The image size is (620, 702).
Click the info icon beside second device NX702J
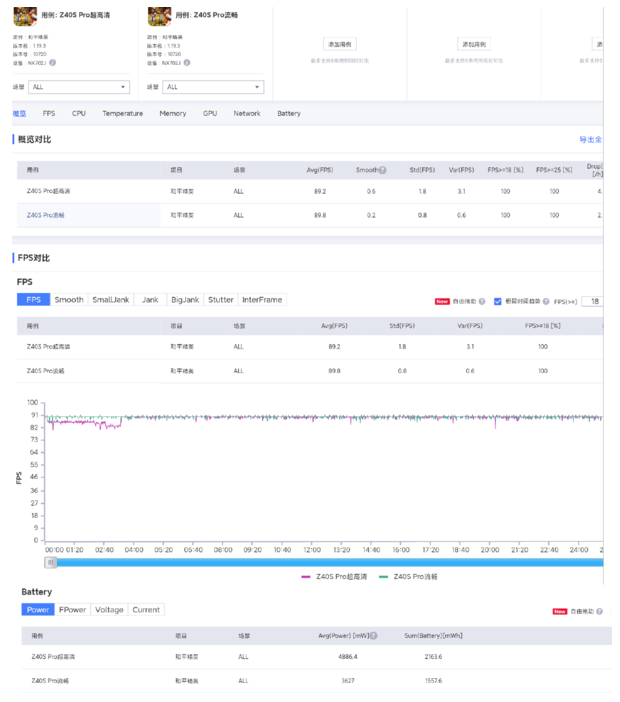coord(187,62)
